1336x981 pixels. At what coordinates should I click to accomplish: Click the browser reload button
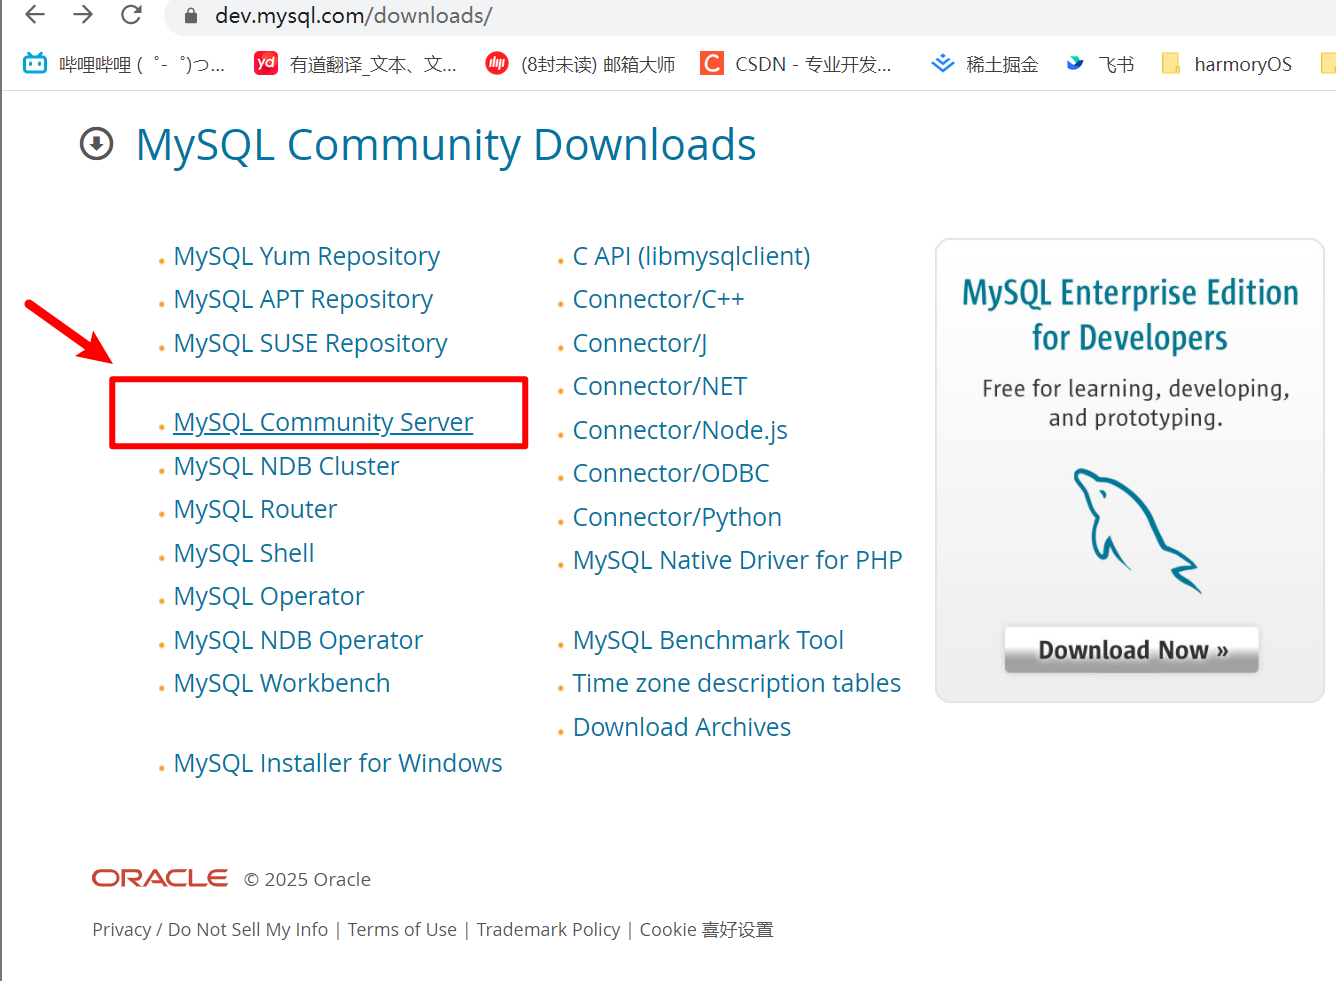click(x=130, y=16)
